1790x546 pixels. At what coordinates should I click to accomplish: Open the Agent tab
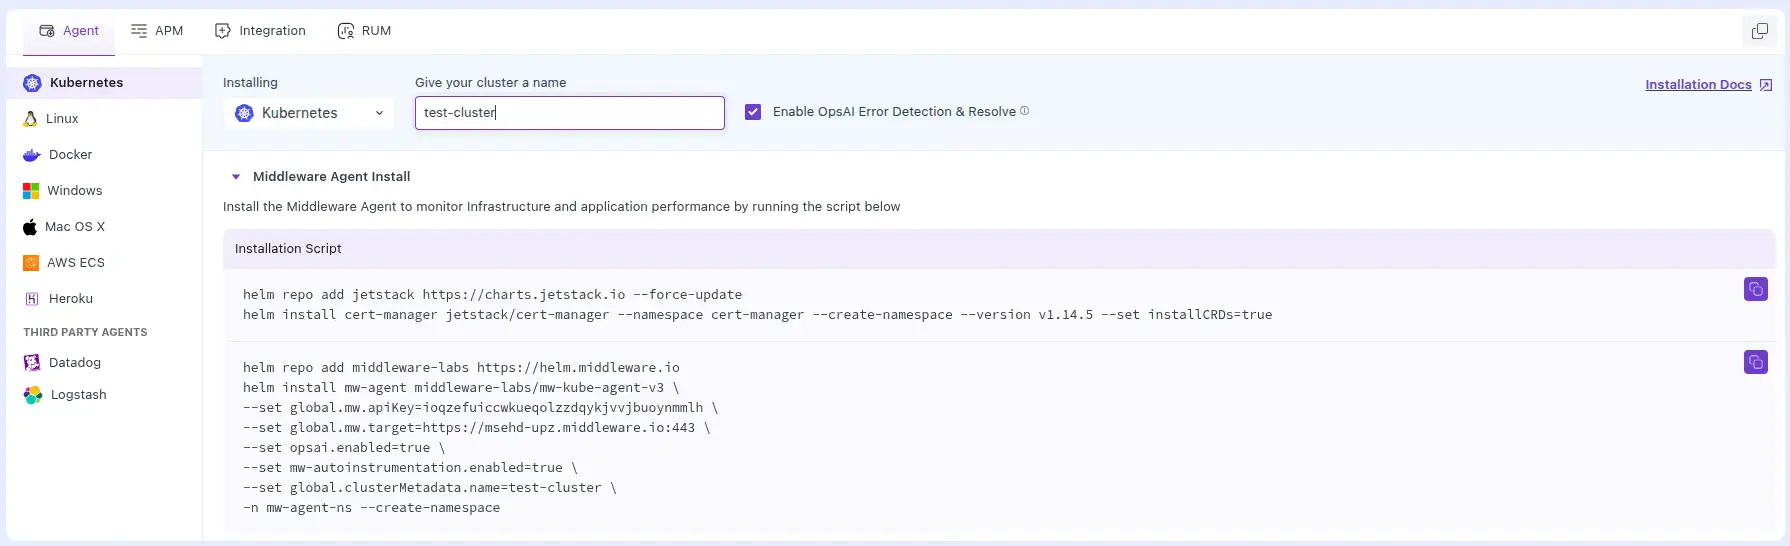point(68,31)
